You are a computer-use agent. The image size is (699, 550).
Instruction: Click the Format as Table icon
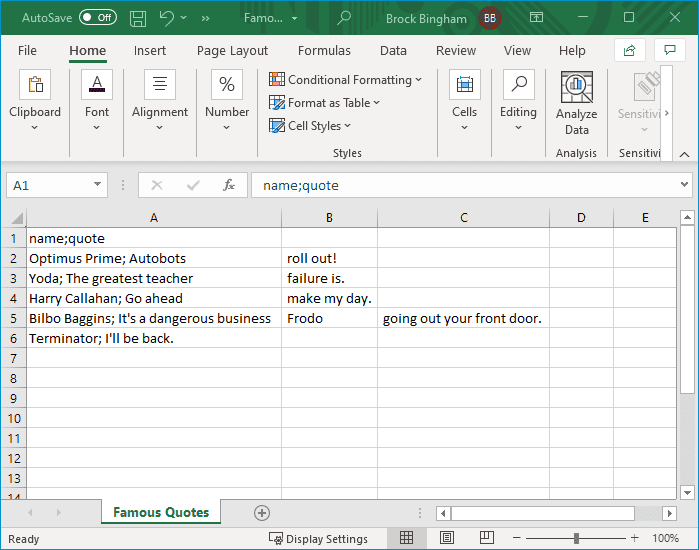point(277,103)
